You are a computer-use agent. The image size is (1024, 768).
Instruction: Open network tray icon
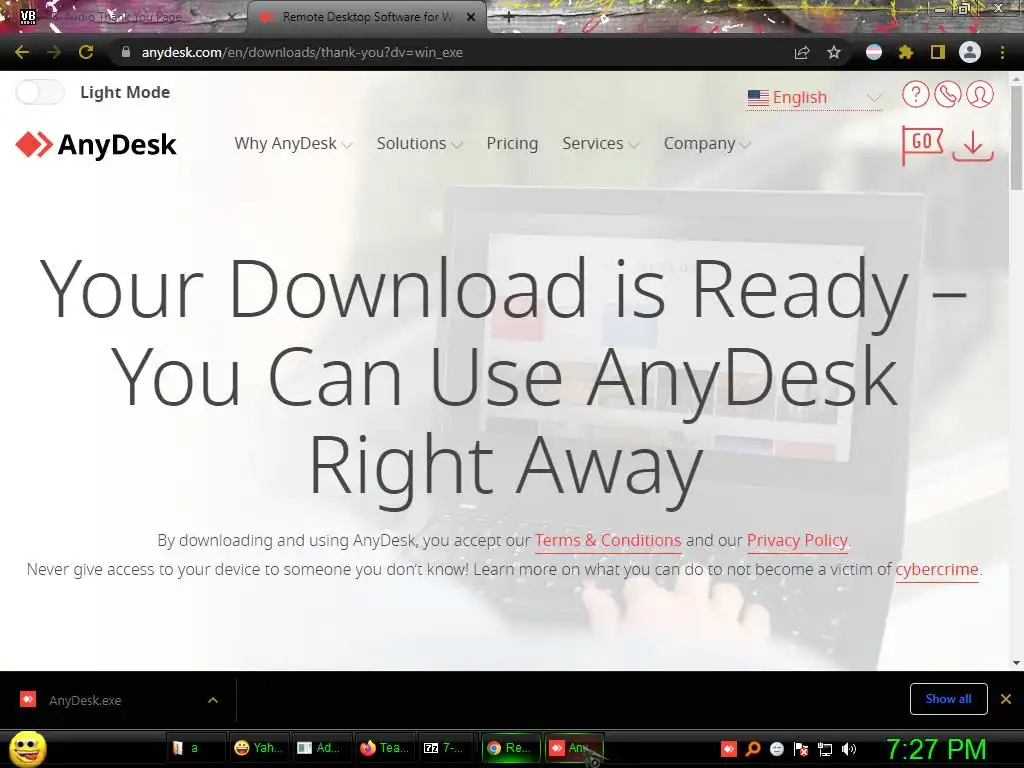(825, 748)
